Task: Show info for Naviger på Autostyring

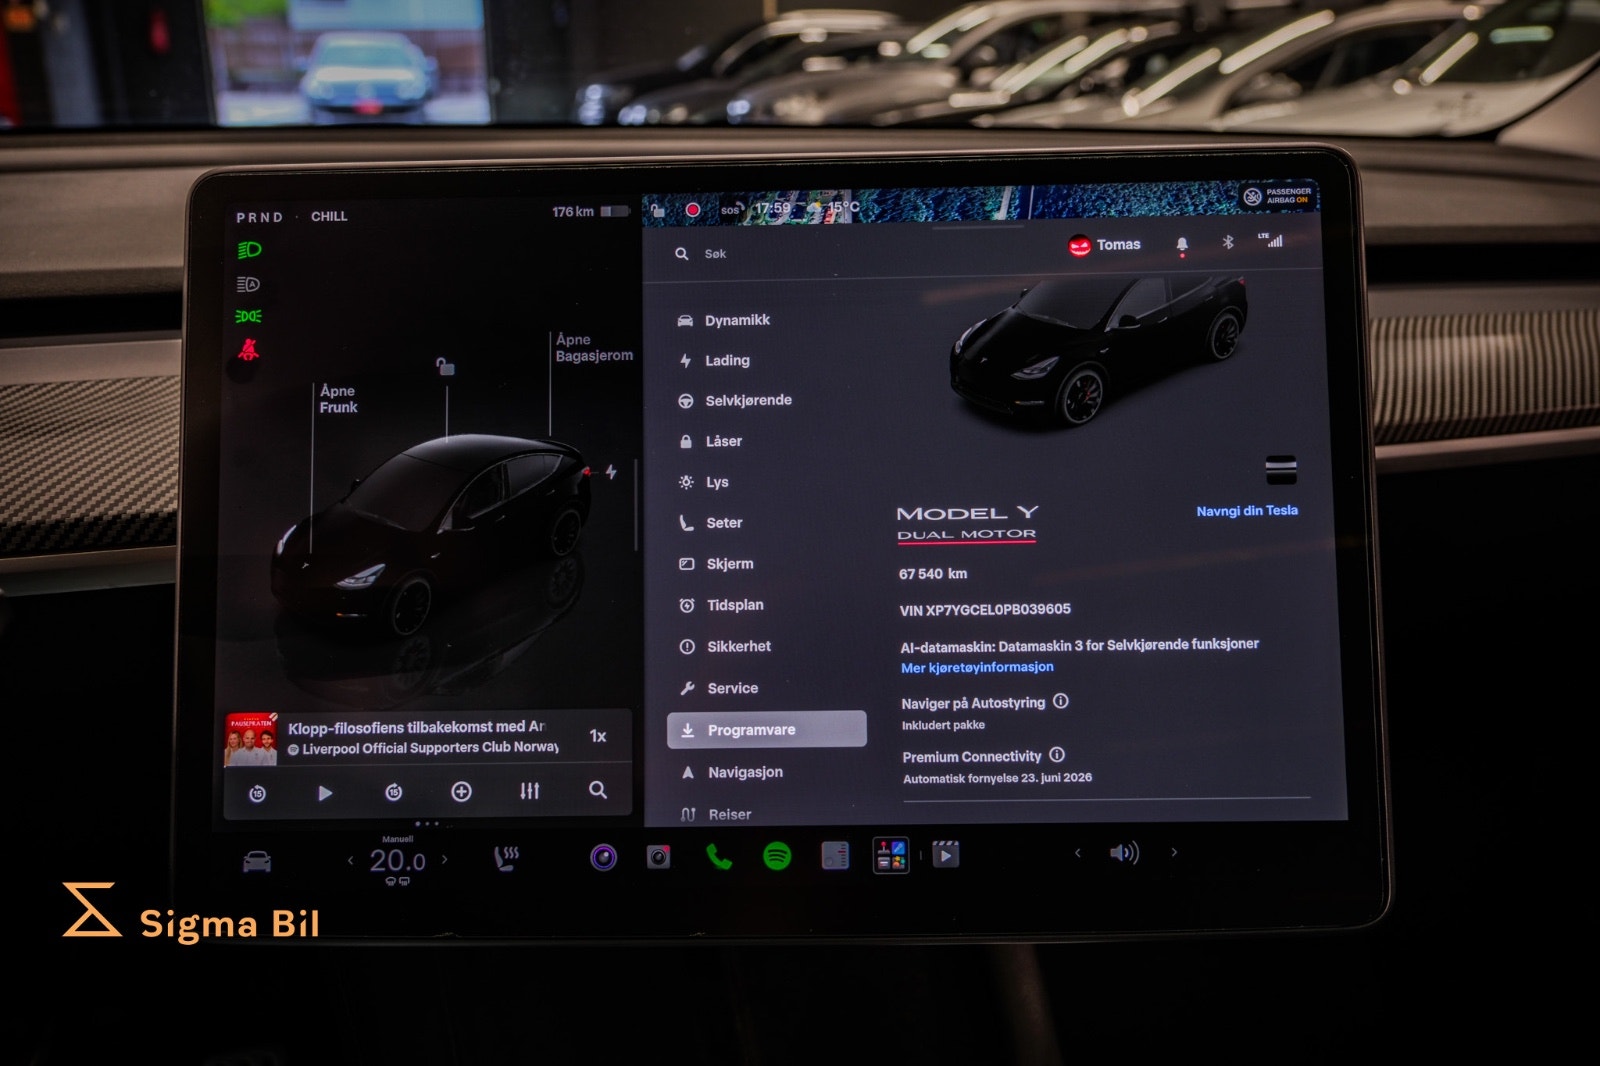Action: 1061,702
